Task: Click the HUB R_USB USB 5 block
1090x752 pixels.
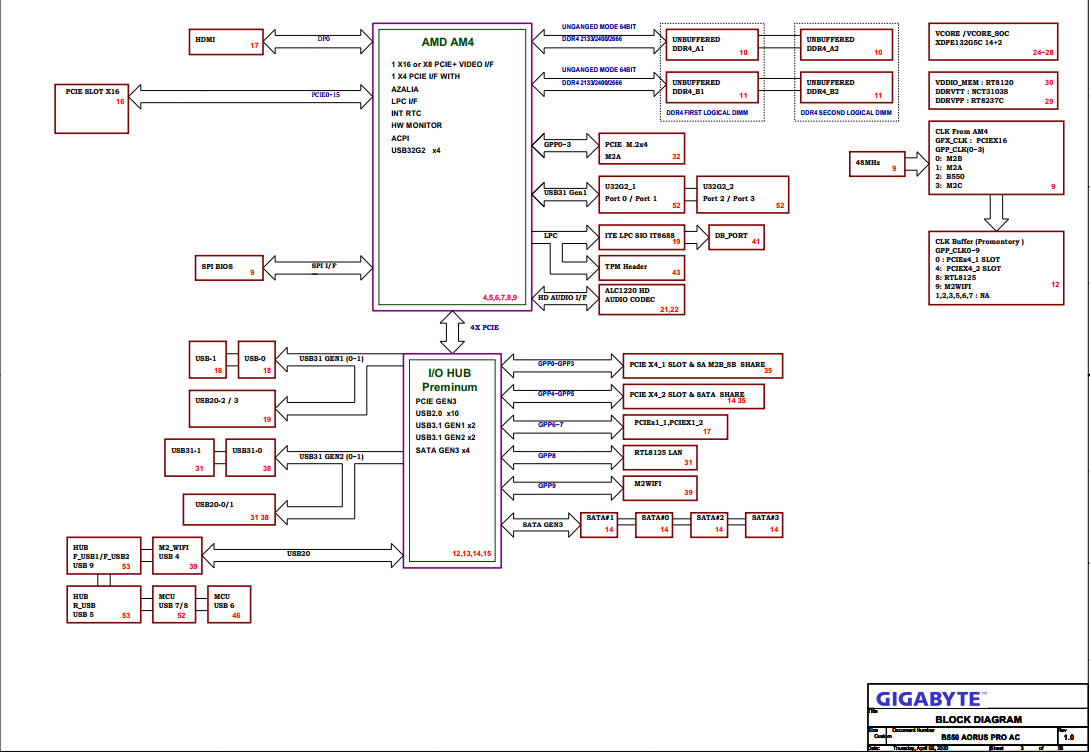Action: pyautogui.click(x=104, y=605)
